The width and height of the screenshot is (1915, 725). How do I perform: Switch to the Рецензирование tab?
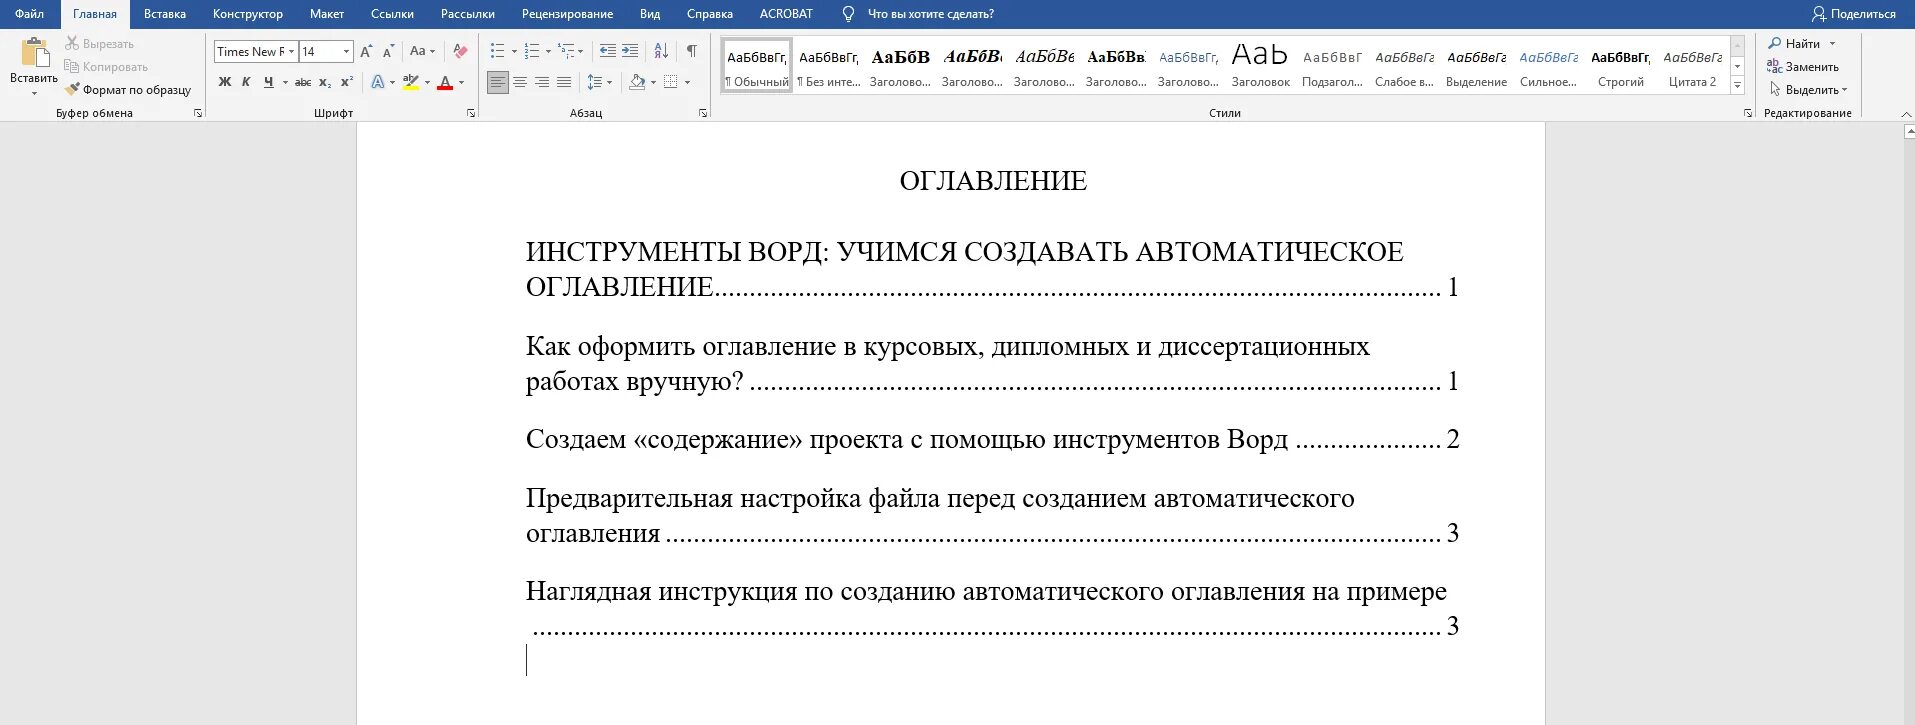pyautogui.click(x=567, y=14)
